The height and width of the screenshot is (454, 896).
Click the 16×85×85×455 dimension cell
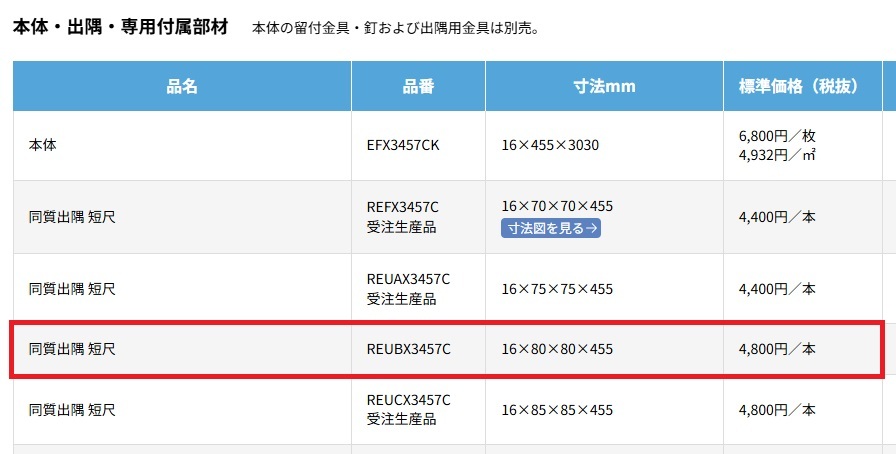(x=557, y=410)
